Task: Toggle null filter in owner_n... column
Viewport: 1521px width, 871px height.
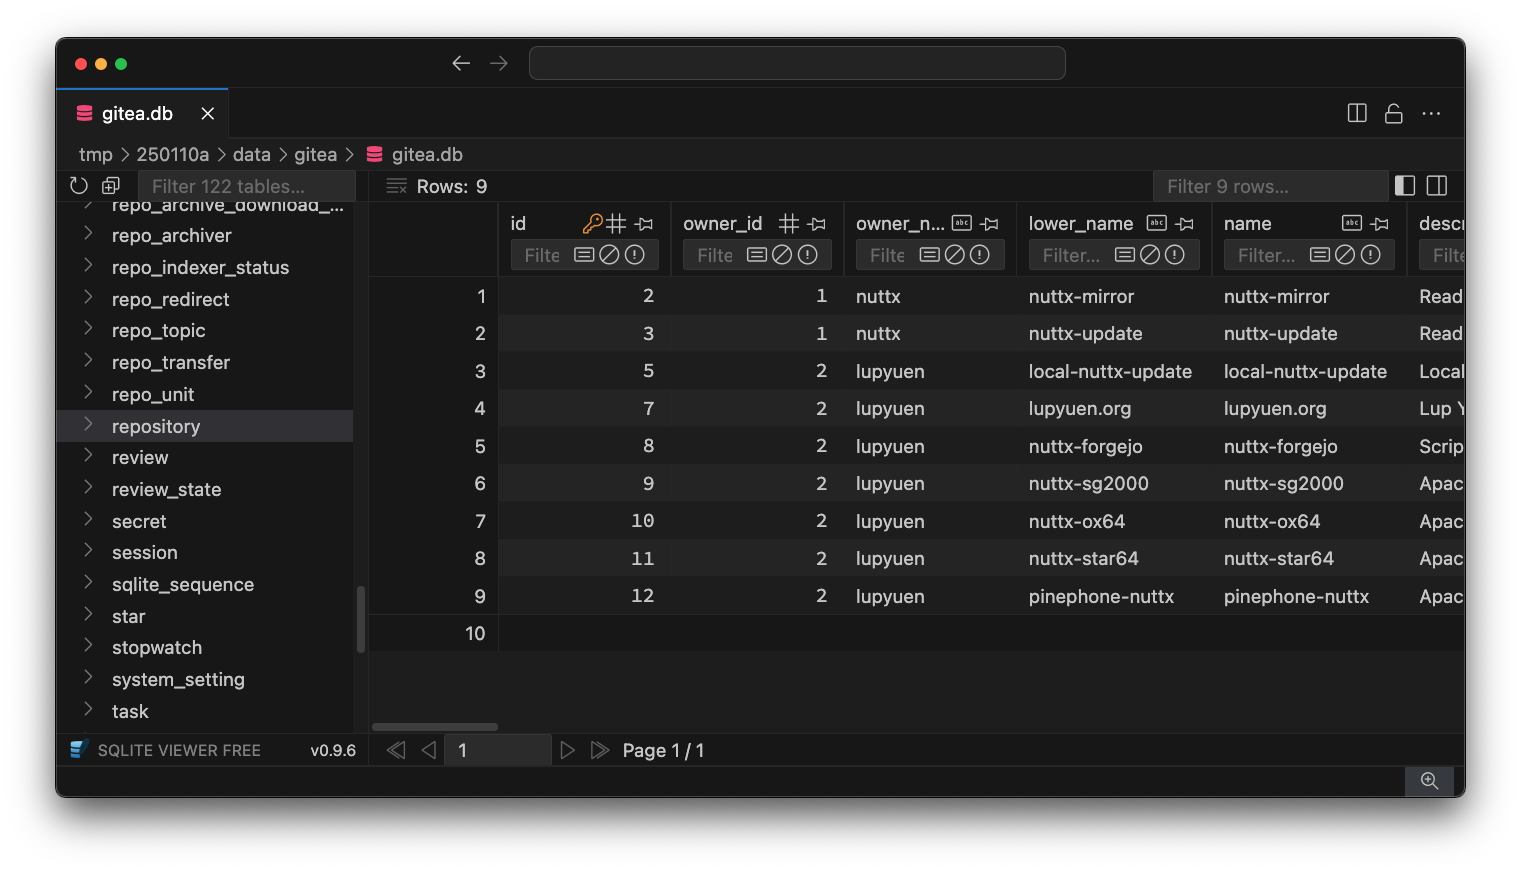Action: [x=955, y=255]
